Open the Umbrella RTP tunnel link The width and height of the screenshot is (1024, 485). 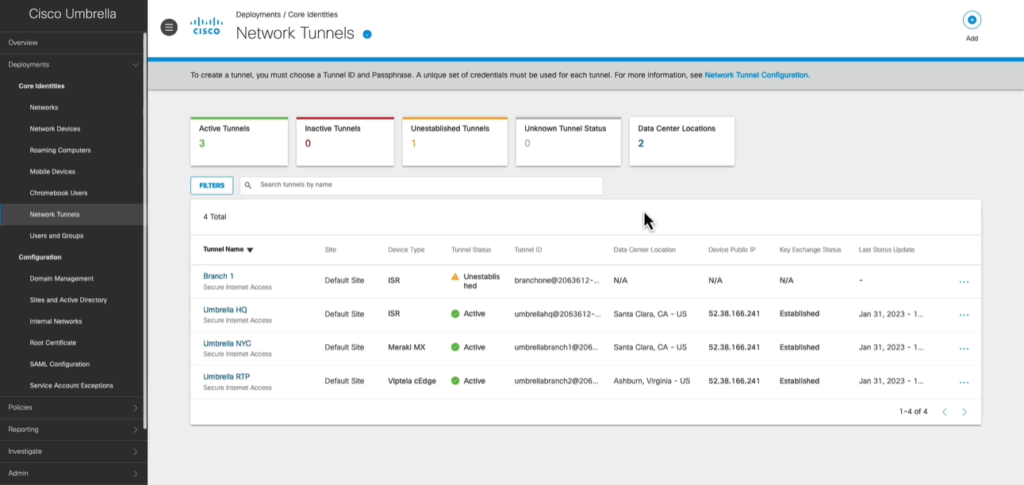[226, 377]
